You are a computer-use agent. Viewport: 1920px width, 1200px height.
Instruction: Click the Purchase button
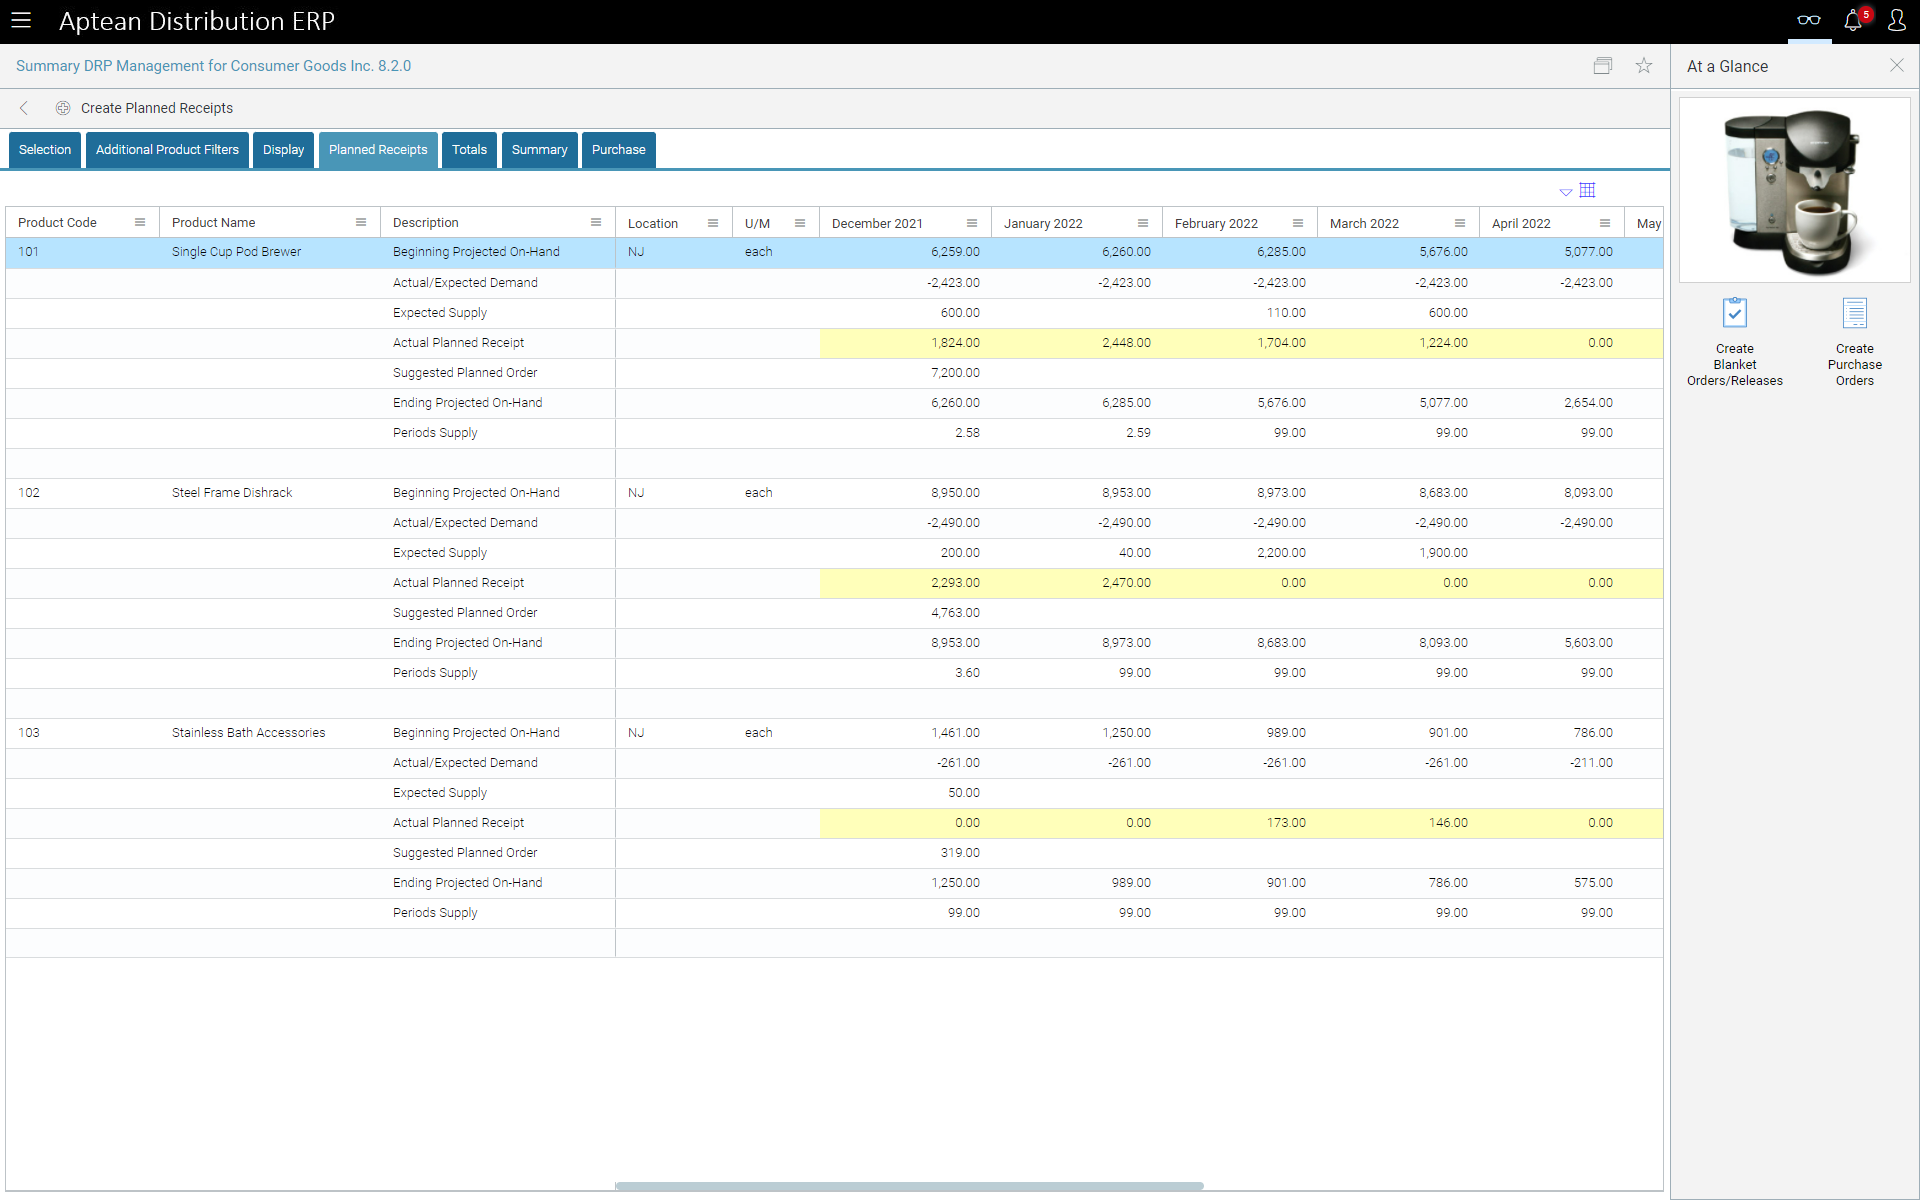point(618,149)
